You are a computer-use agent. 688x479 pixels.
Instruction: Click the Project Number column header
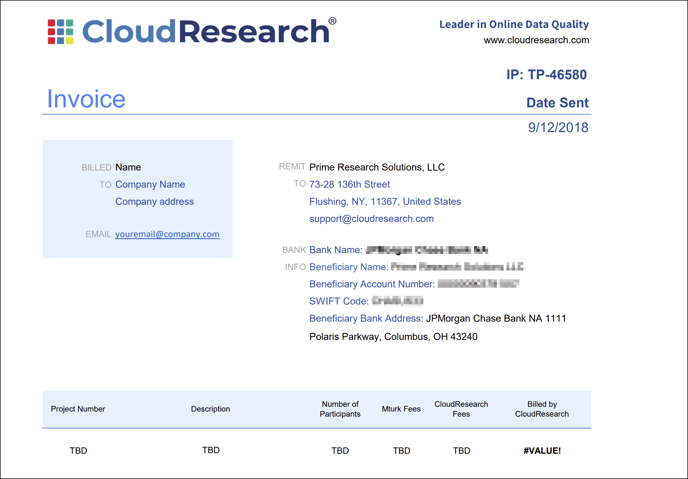[x=78, y=409]
